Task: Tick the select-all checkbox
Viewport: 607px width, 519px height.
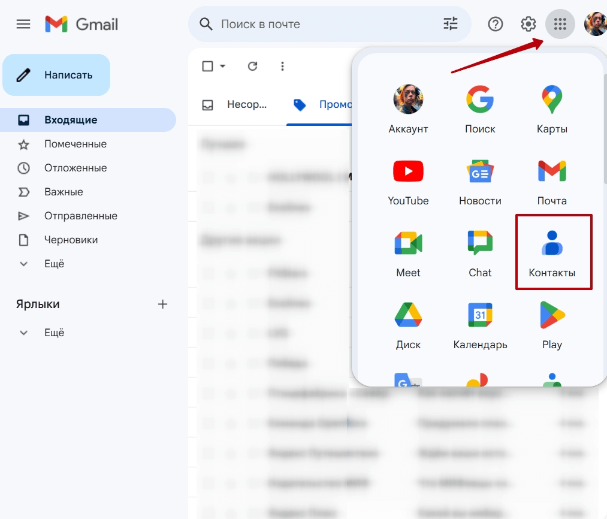Action: pyautogui.click(x=207, y=66)
